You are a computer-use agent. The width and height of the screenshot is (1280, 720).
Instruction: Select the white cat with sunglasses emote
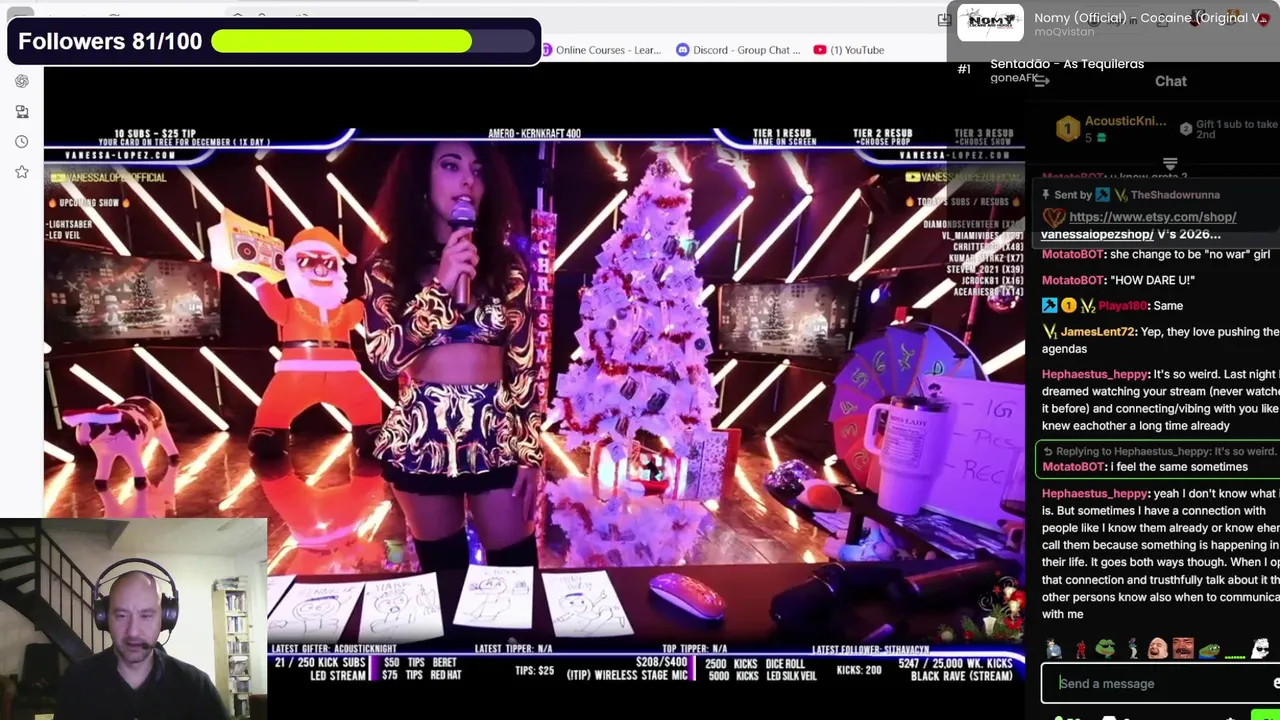(1261, 649)
